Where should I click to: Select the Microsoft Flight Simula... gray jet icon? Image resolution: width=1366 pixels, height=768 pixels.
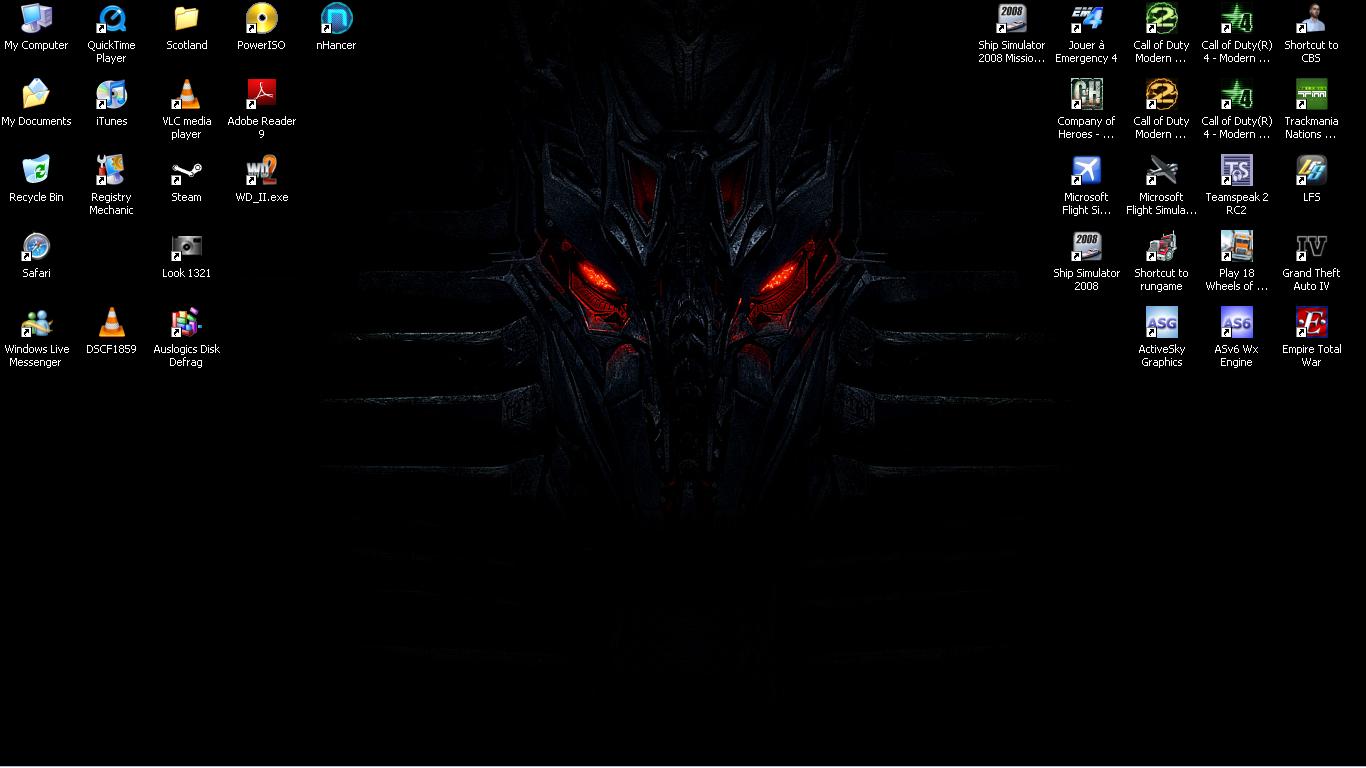point(1161,171)
